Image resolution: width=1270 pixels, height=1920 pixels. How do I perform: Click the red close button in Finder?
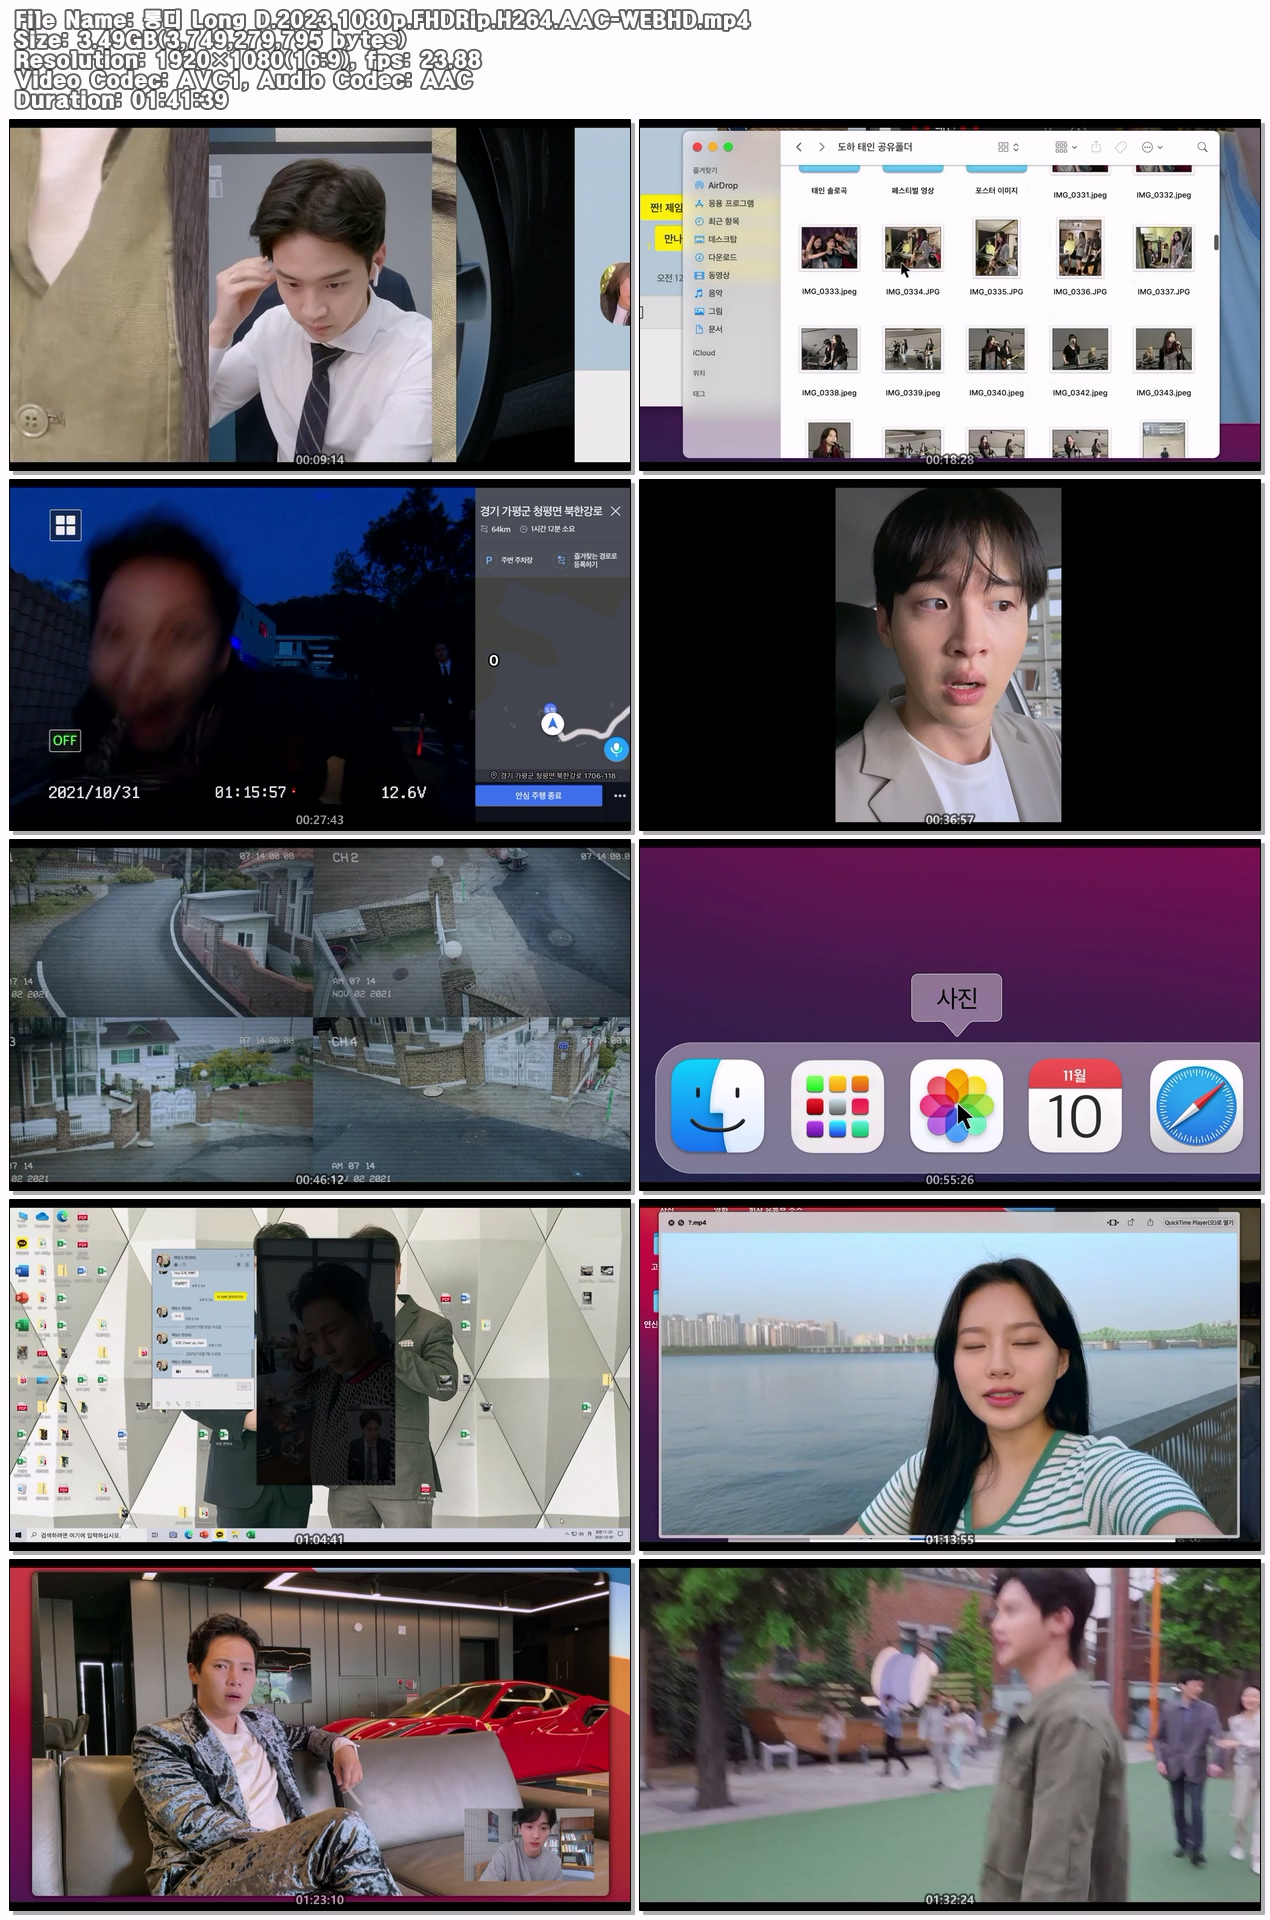[698, 147]
